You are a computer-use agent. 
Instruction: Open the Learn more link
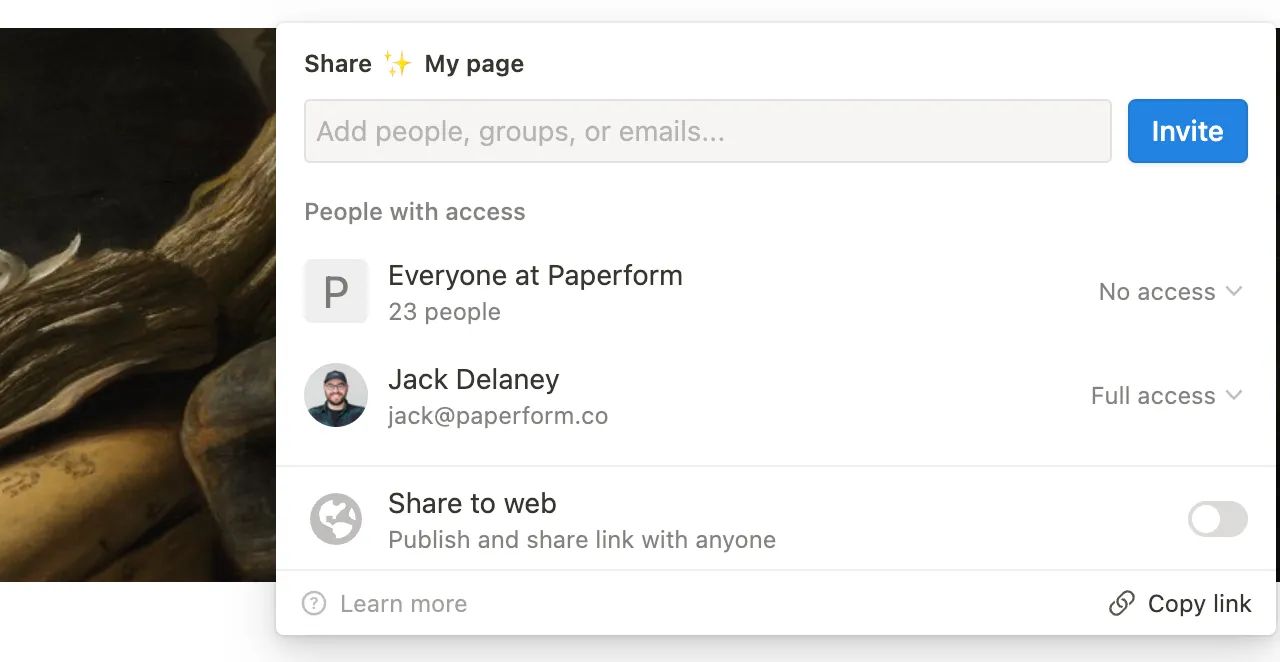pyautogui.click(x=402, y=604)
